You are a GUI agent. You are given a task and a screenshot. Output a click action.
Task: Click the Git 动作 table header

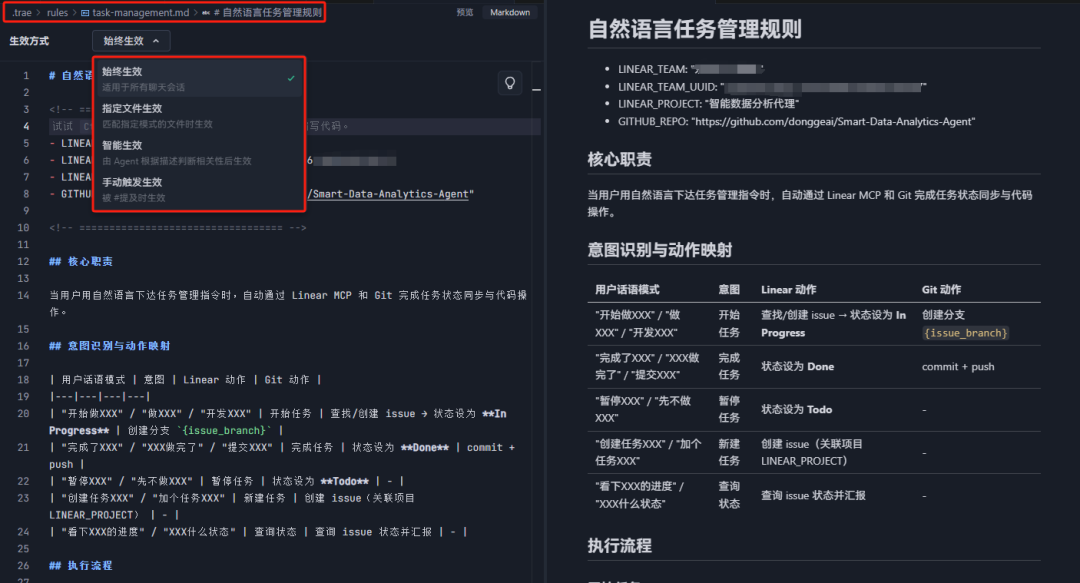tap(942, 289)
